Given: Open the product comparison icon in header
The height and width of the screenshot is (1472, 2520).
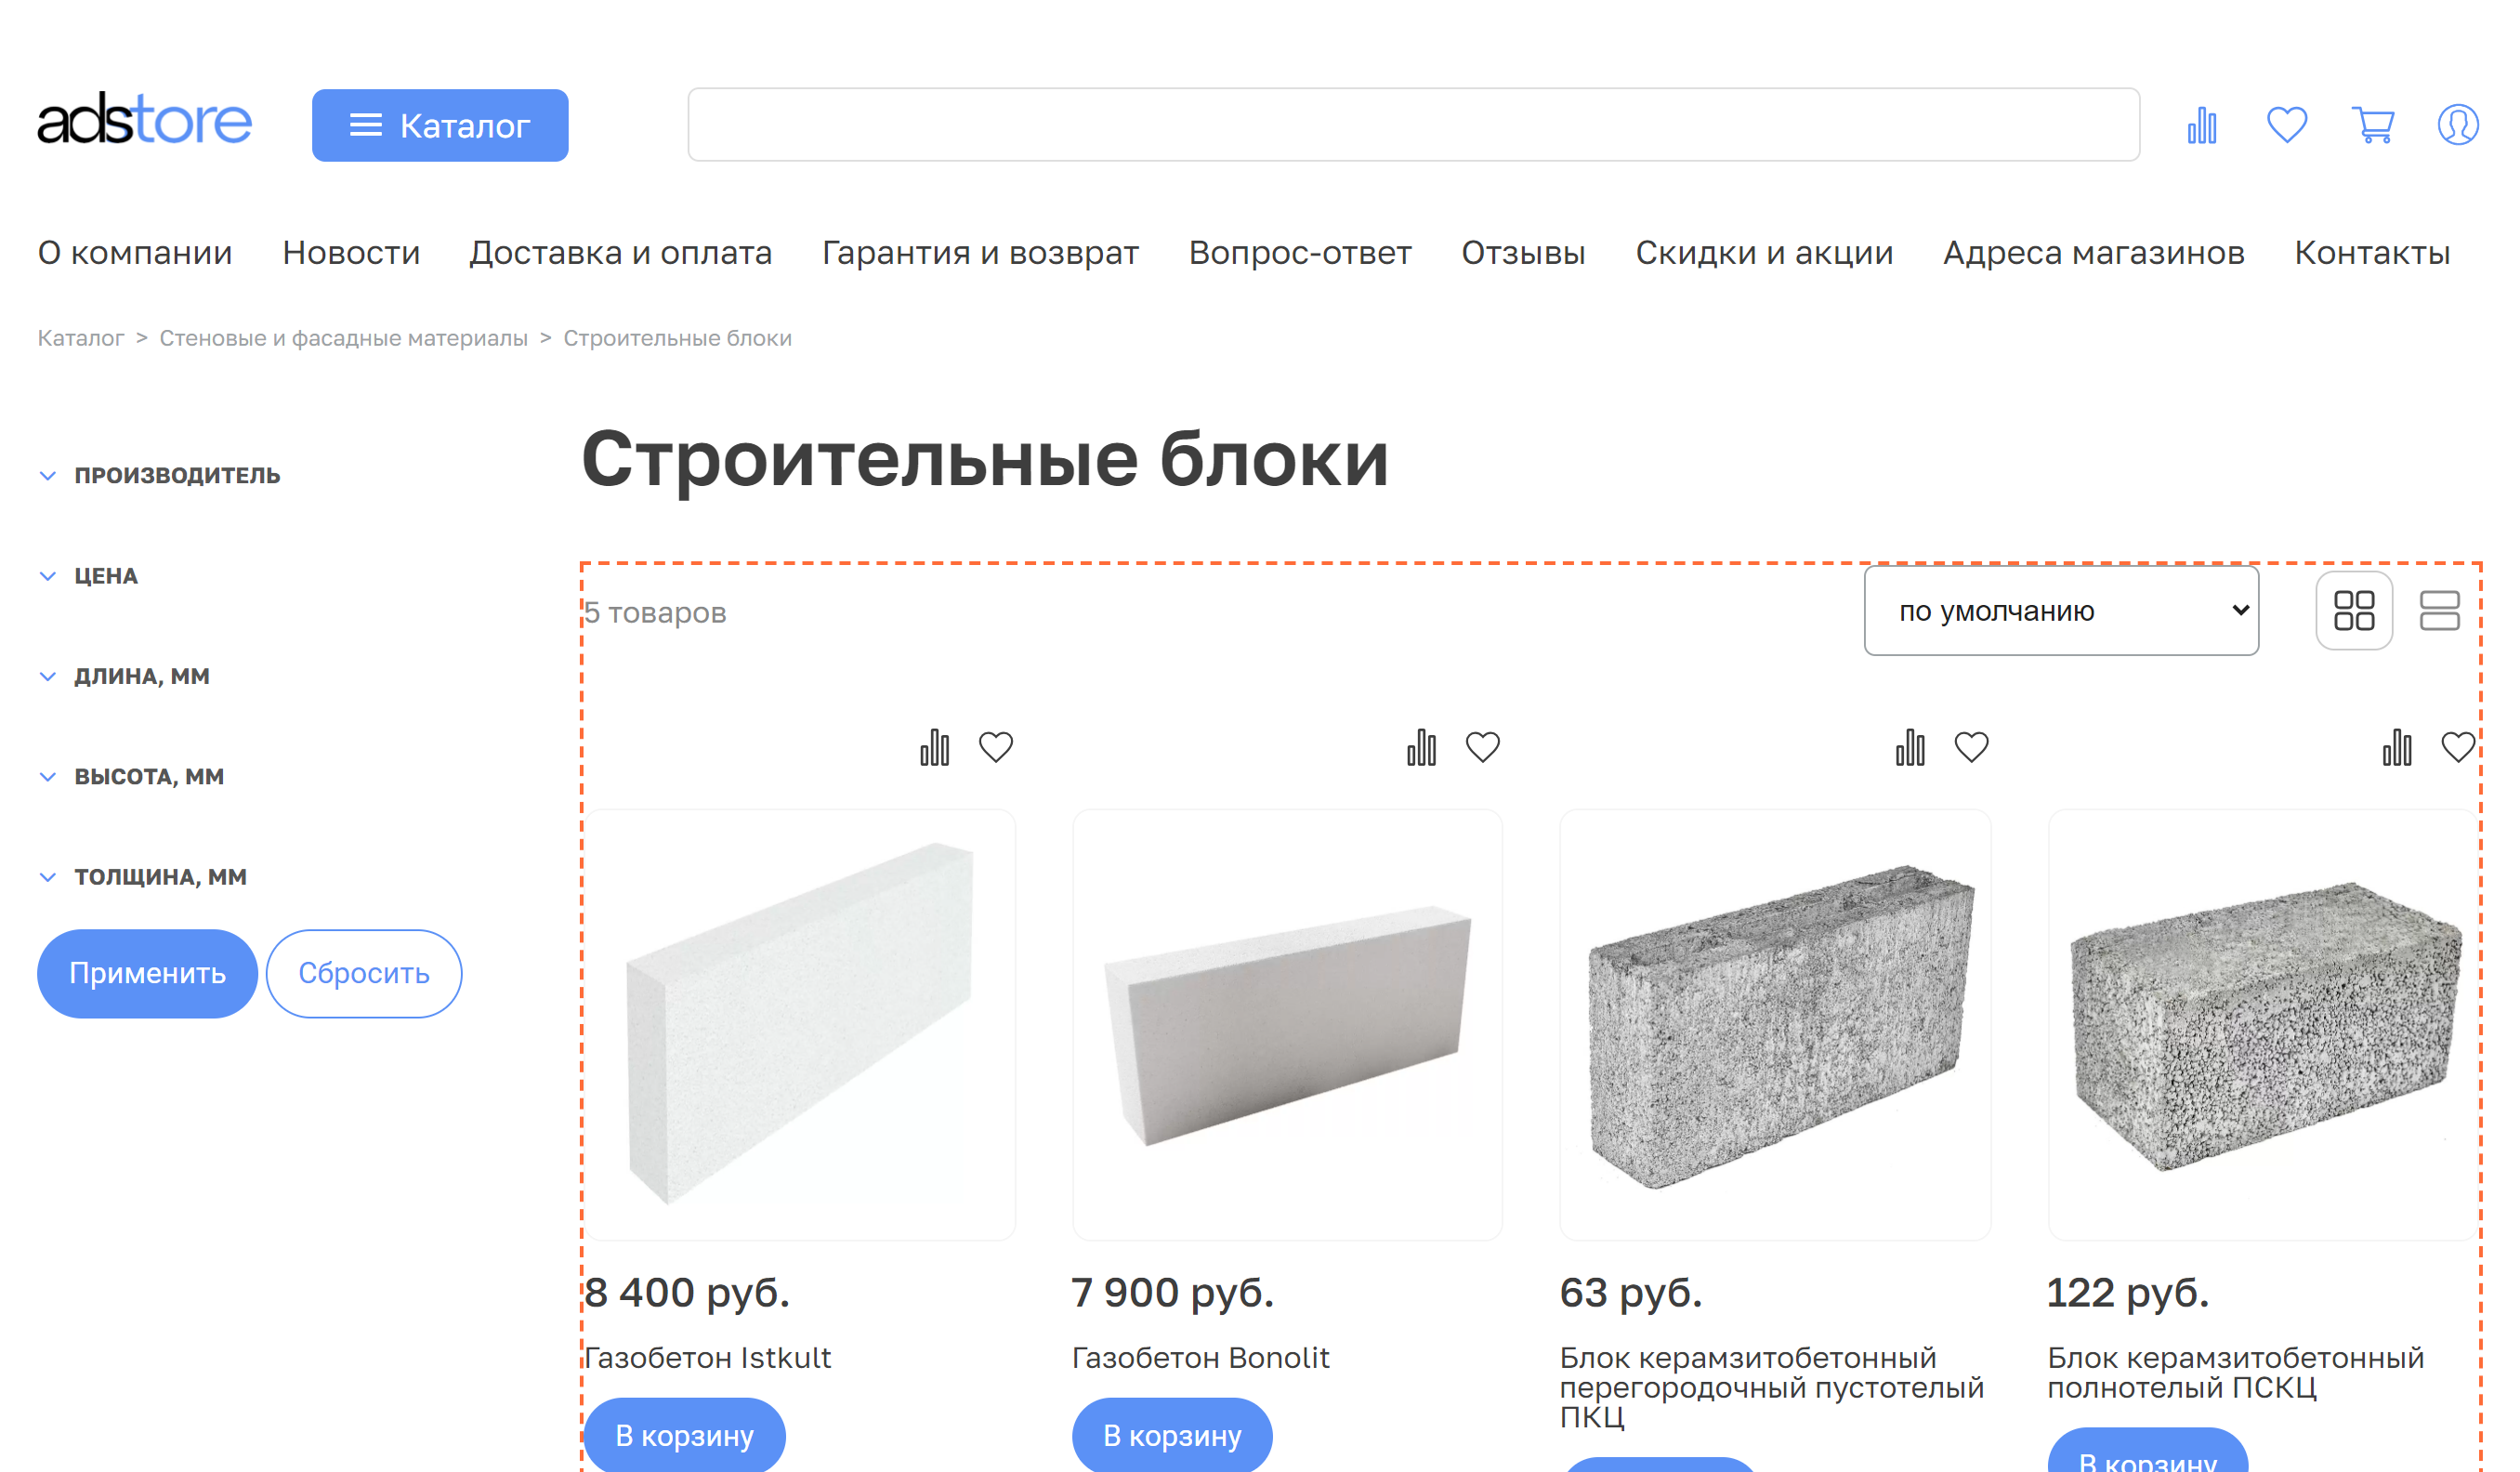Looking at the screenshot, I should [2201, 124].
